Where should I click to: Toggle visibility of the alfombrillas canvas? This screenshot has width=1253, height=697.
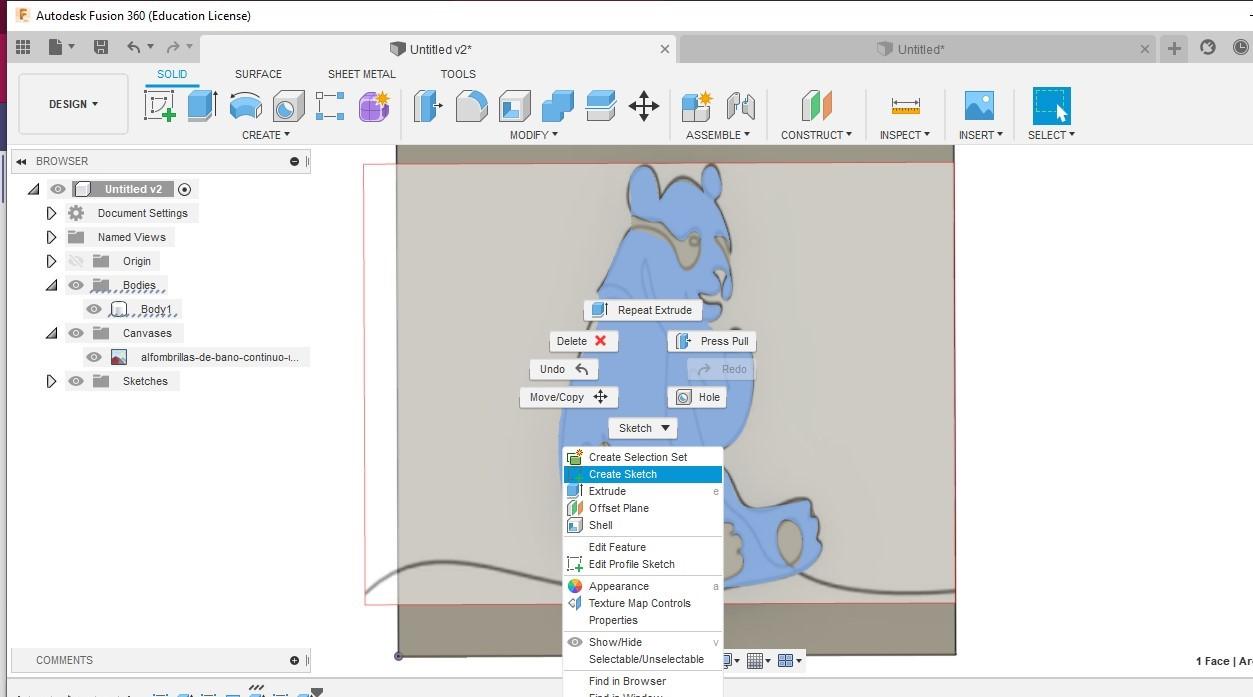click(x=94, y=357)
